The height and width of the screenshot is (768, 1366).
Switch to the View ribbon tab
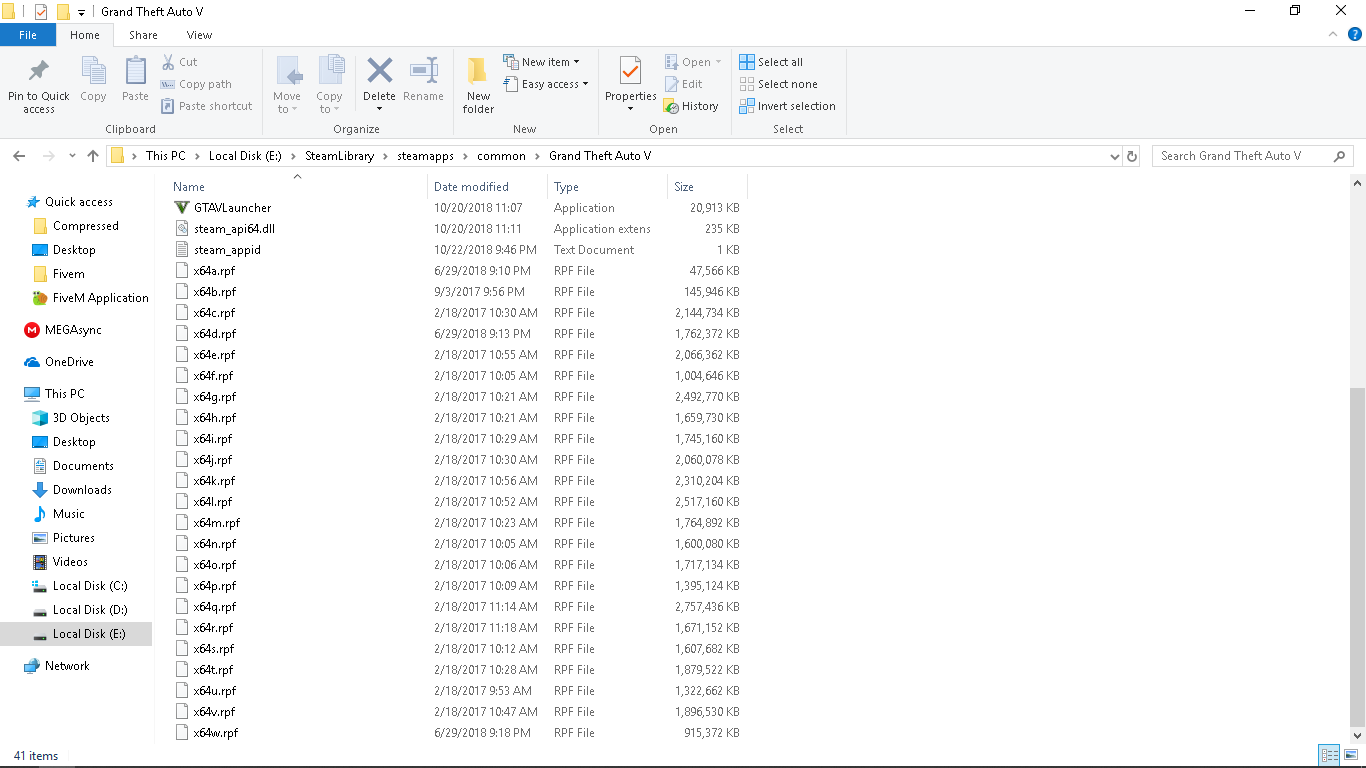coord(199,35)
